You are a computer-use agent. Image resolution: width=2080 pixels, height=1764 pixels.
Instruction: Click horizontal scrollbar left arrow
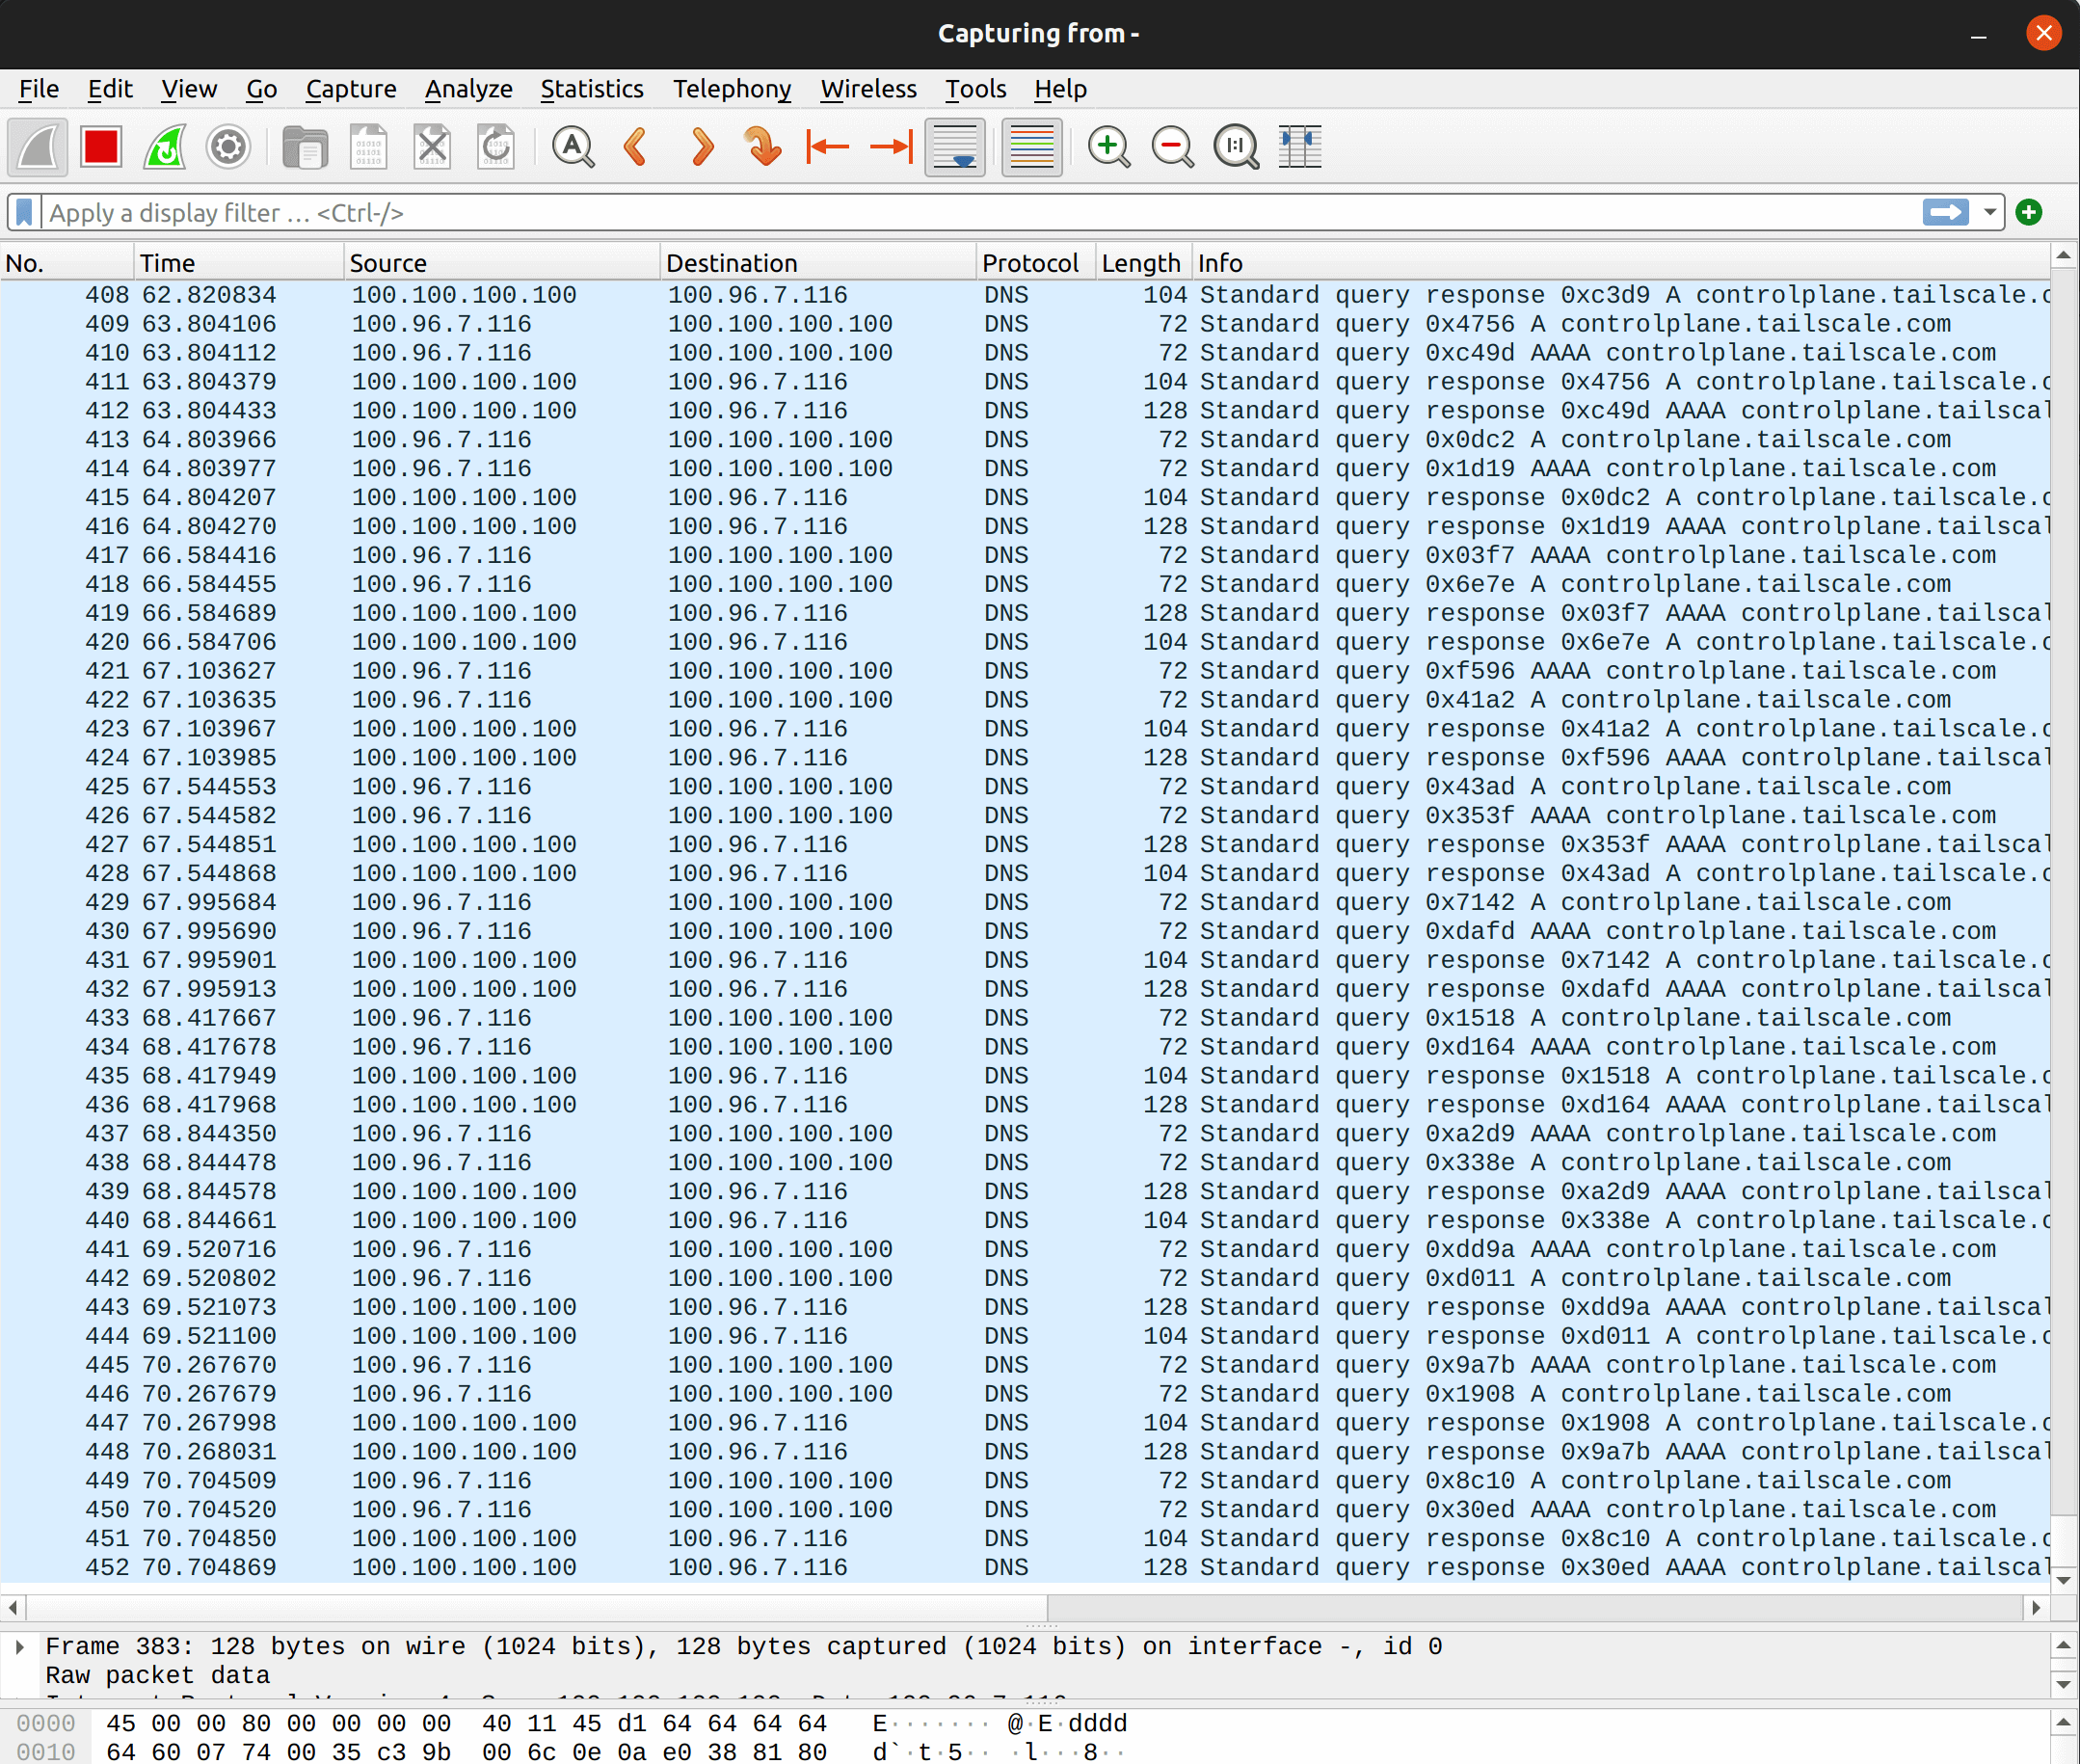[x=13, y=1607]
